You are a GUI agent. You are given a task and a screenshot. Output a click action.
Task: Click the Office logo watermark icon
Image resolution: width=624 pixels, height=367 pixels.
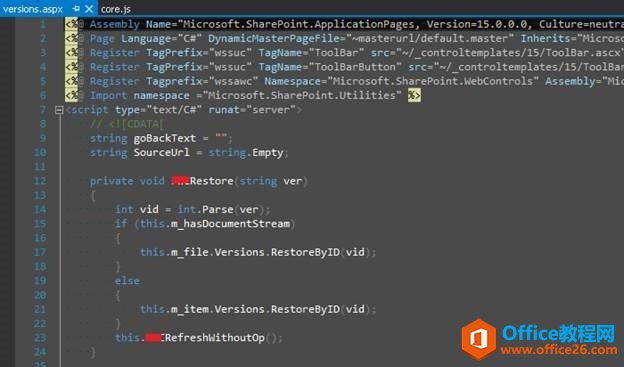479,339
